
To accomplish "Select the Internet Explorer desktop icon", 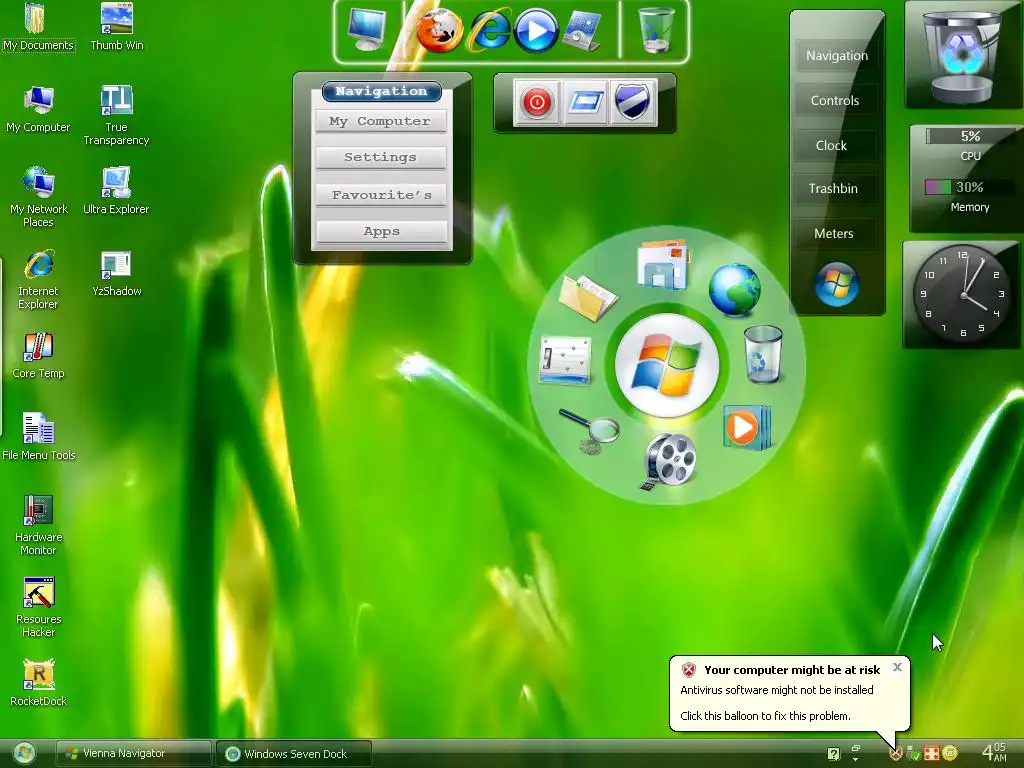I will point(38,280).
